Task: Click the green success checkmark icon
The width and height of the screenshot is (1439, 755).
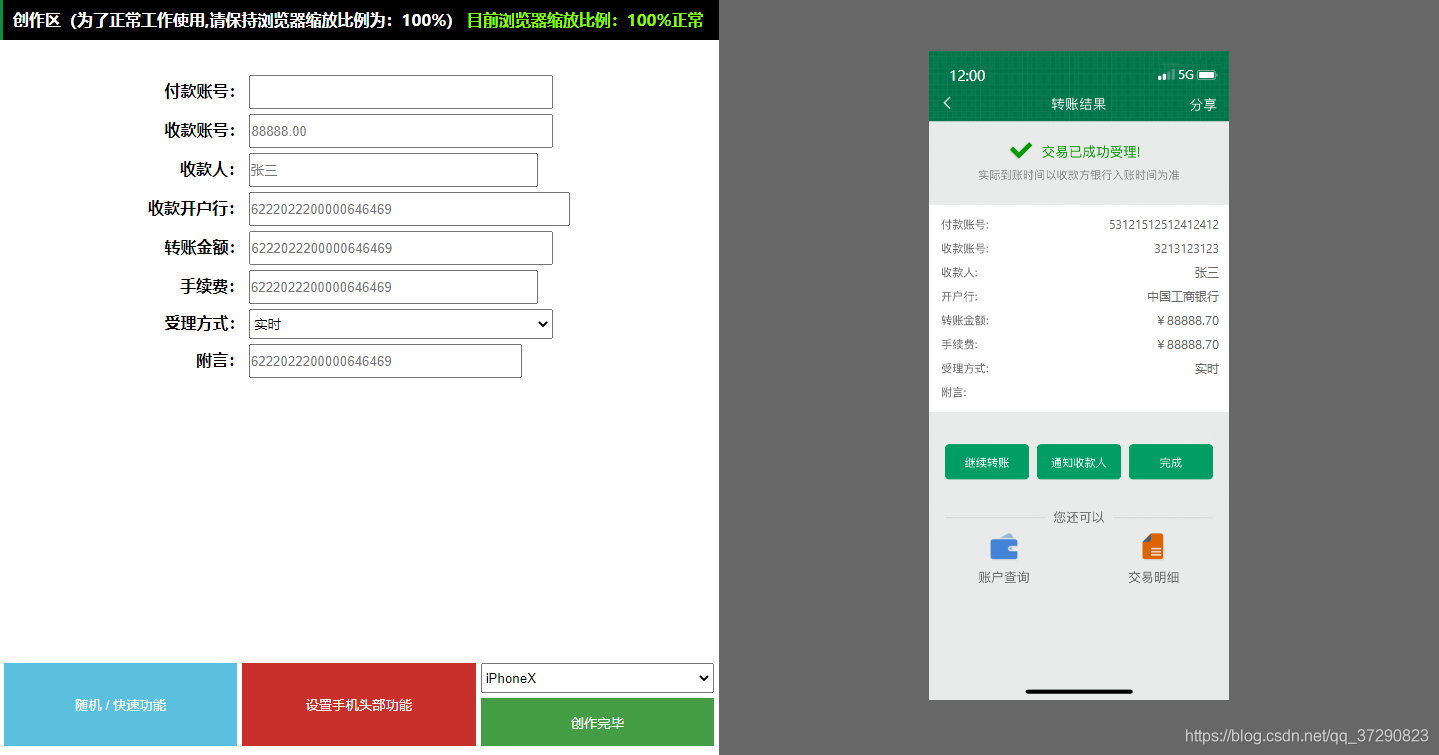Action: click(1021, 151)
